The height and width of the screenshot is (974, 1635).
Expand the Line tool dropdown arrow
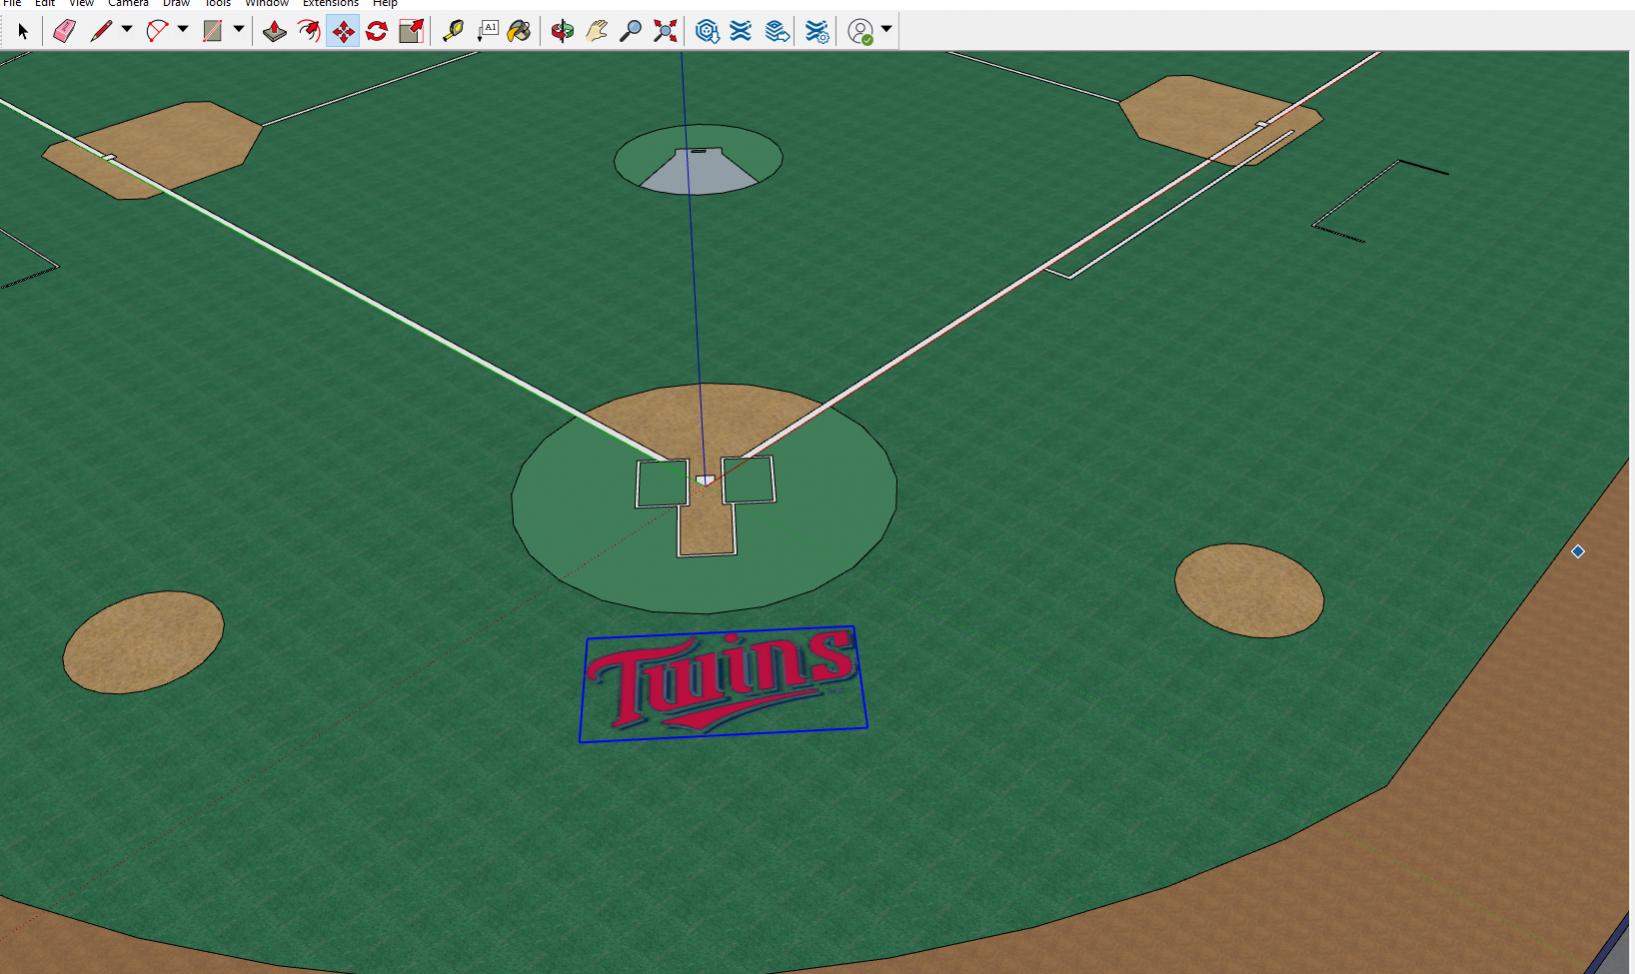click(x=127, y=30)
